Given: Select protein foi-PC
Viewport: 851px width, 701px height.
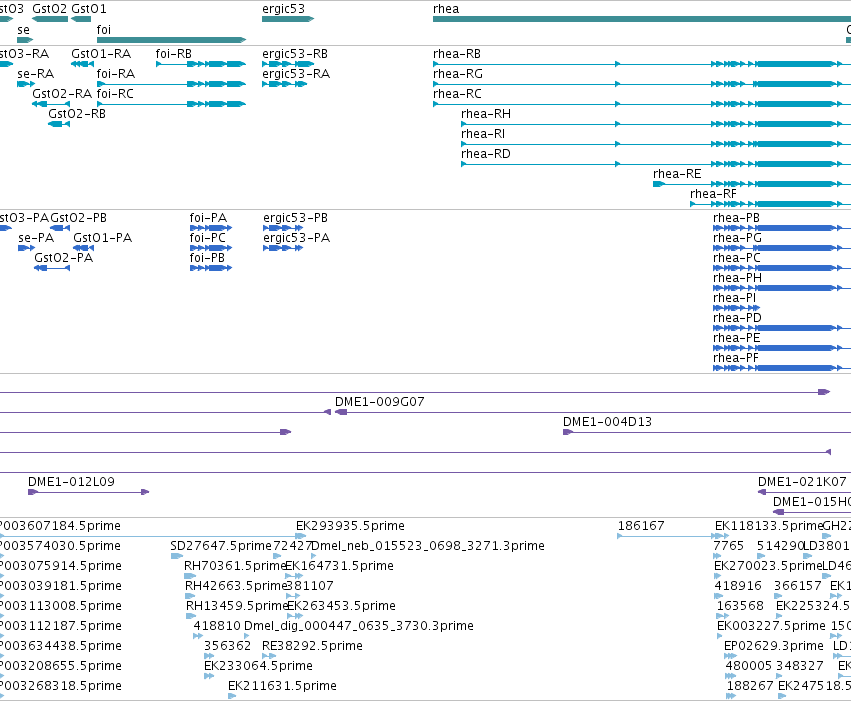Looking at the screenshot, I should point(211,248).
